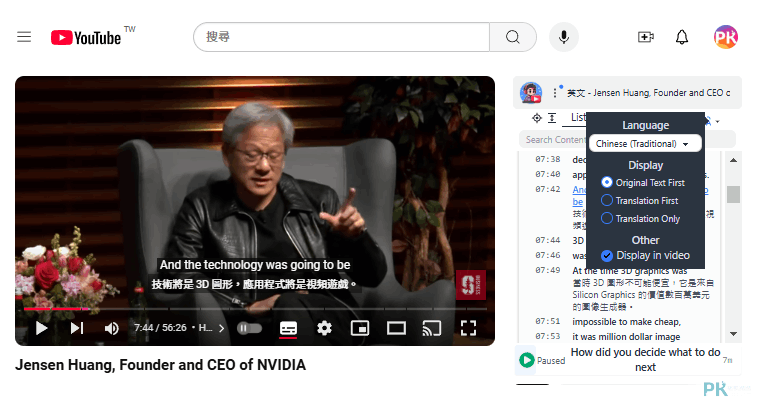Jump to transcript timestamp 07:40
Viewport: 760px width, 400px height.
[548, 174]
